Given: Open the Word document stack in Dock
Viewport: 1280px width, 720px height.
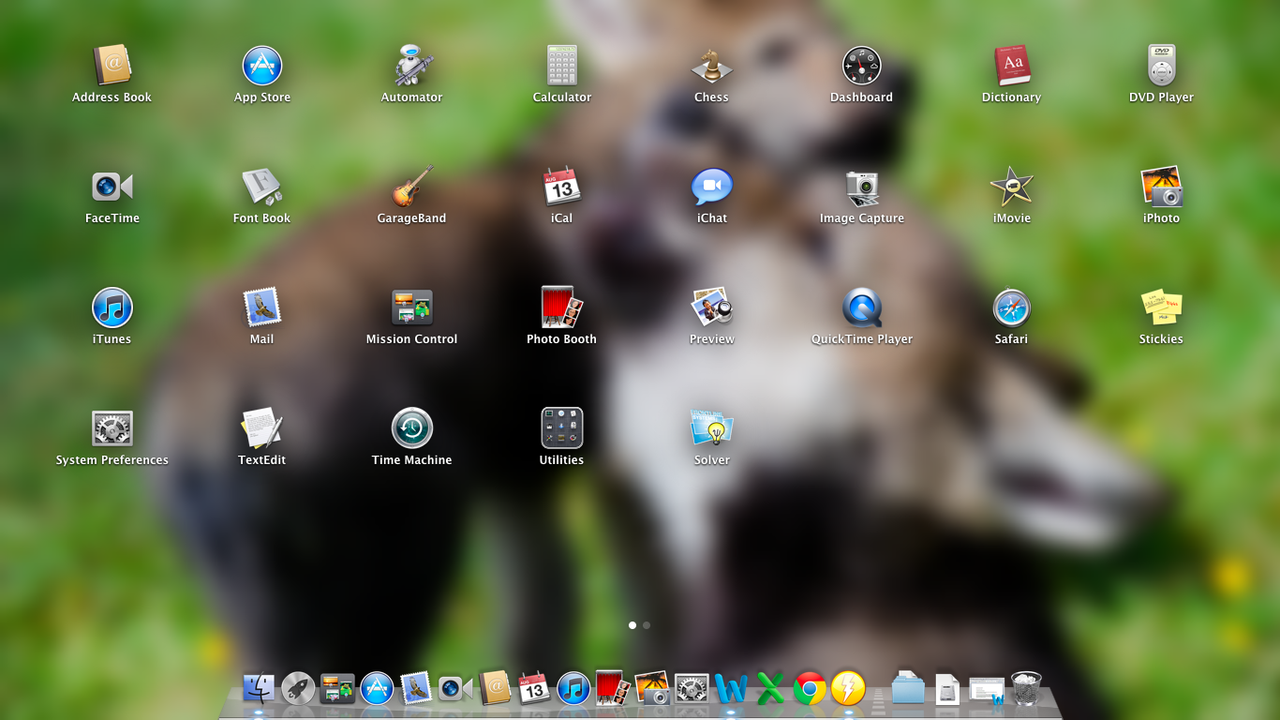Looking at the screenshot, I should point(987,689).
